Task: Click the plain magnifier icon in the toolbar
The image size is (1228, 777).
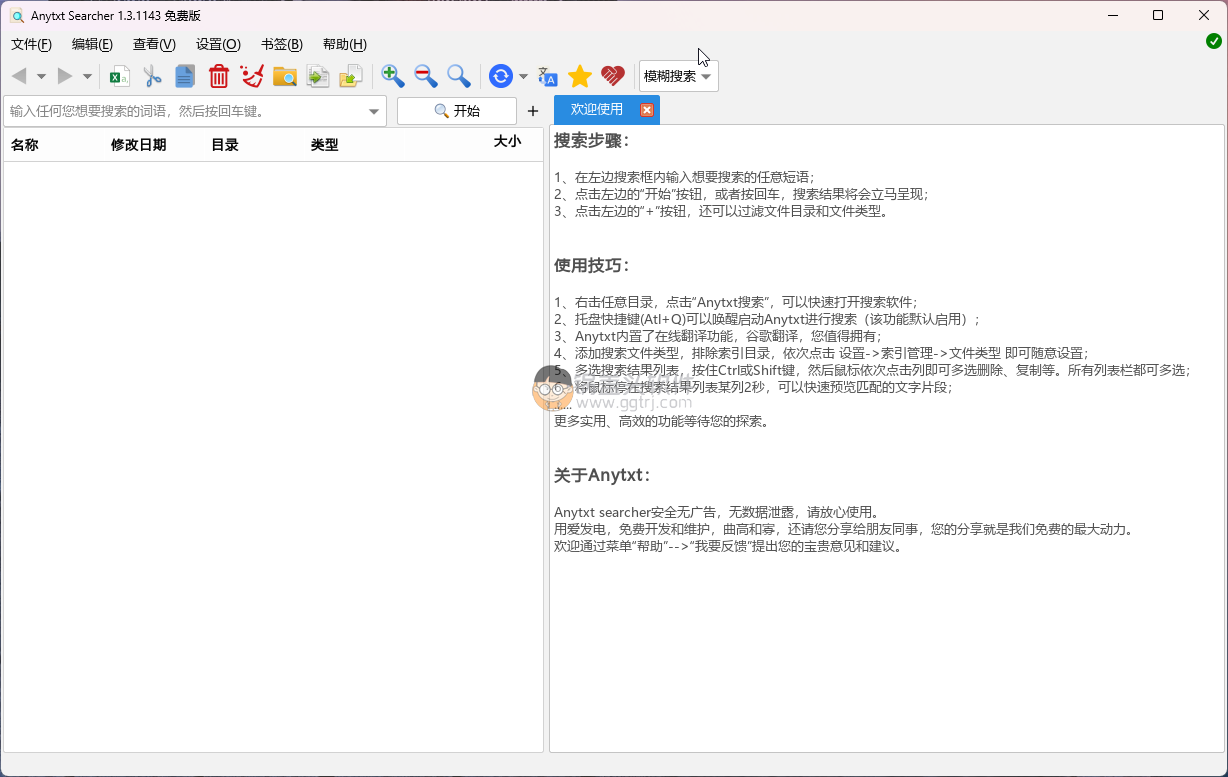Action: click(x=459, y=76)
